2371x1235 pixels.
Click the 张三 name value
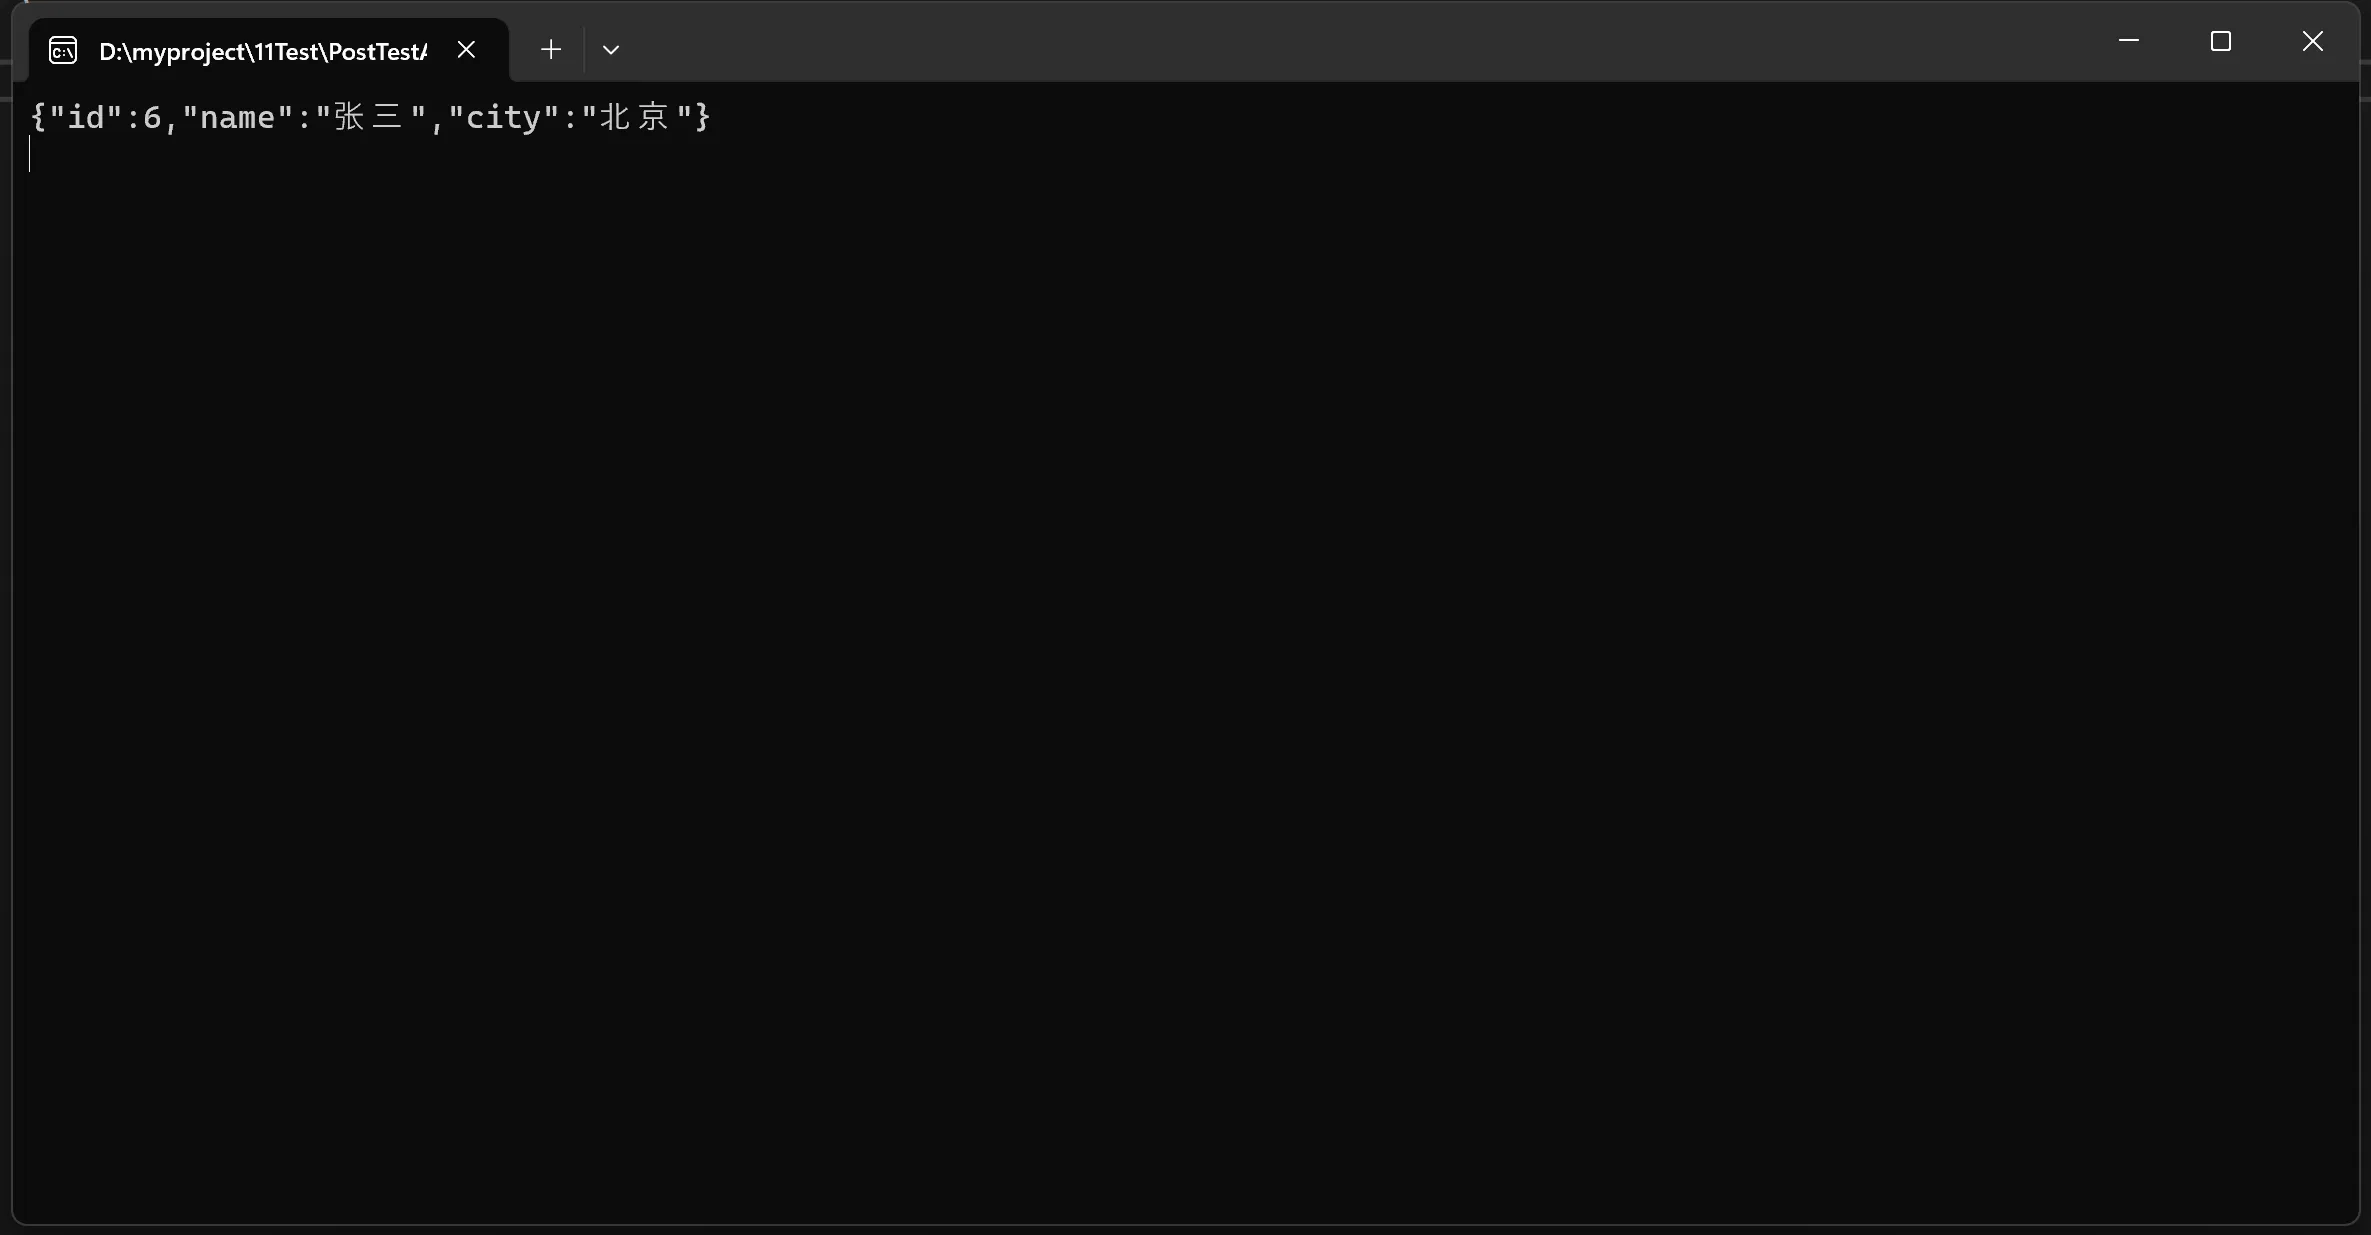368,117
